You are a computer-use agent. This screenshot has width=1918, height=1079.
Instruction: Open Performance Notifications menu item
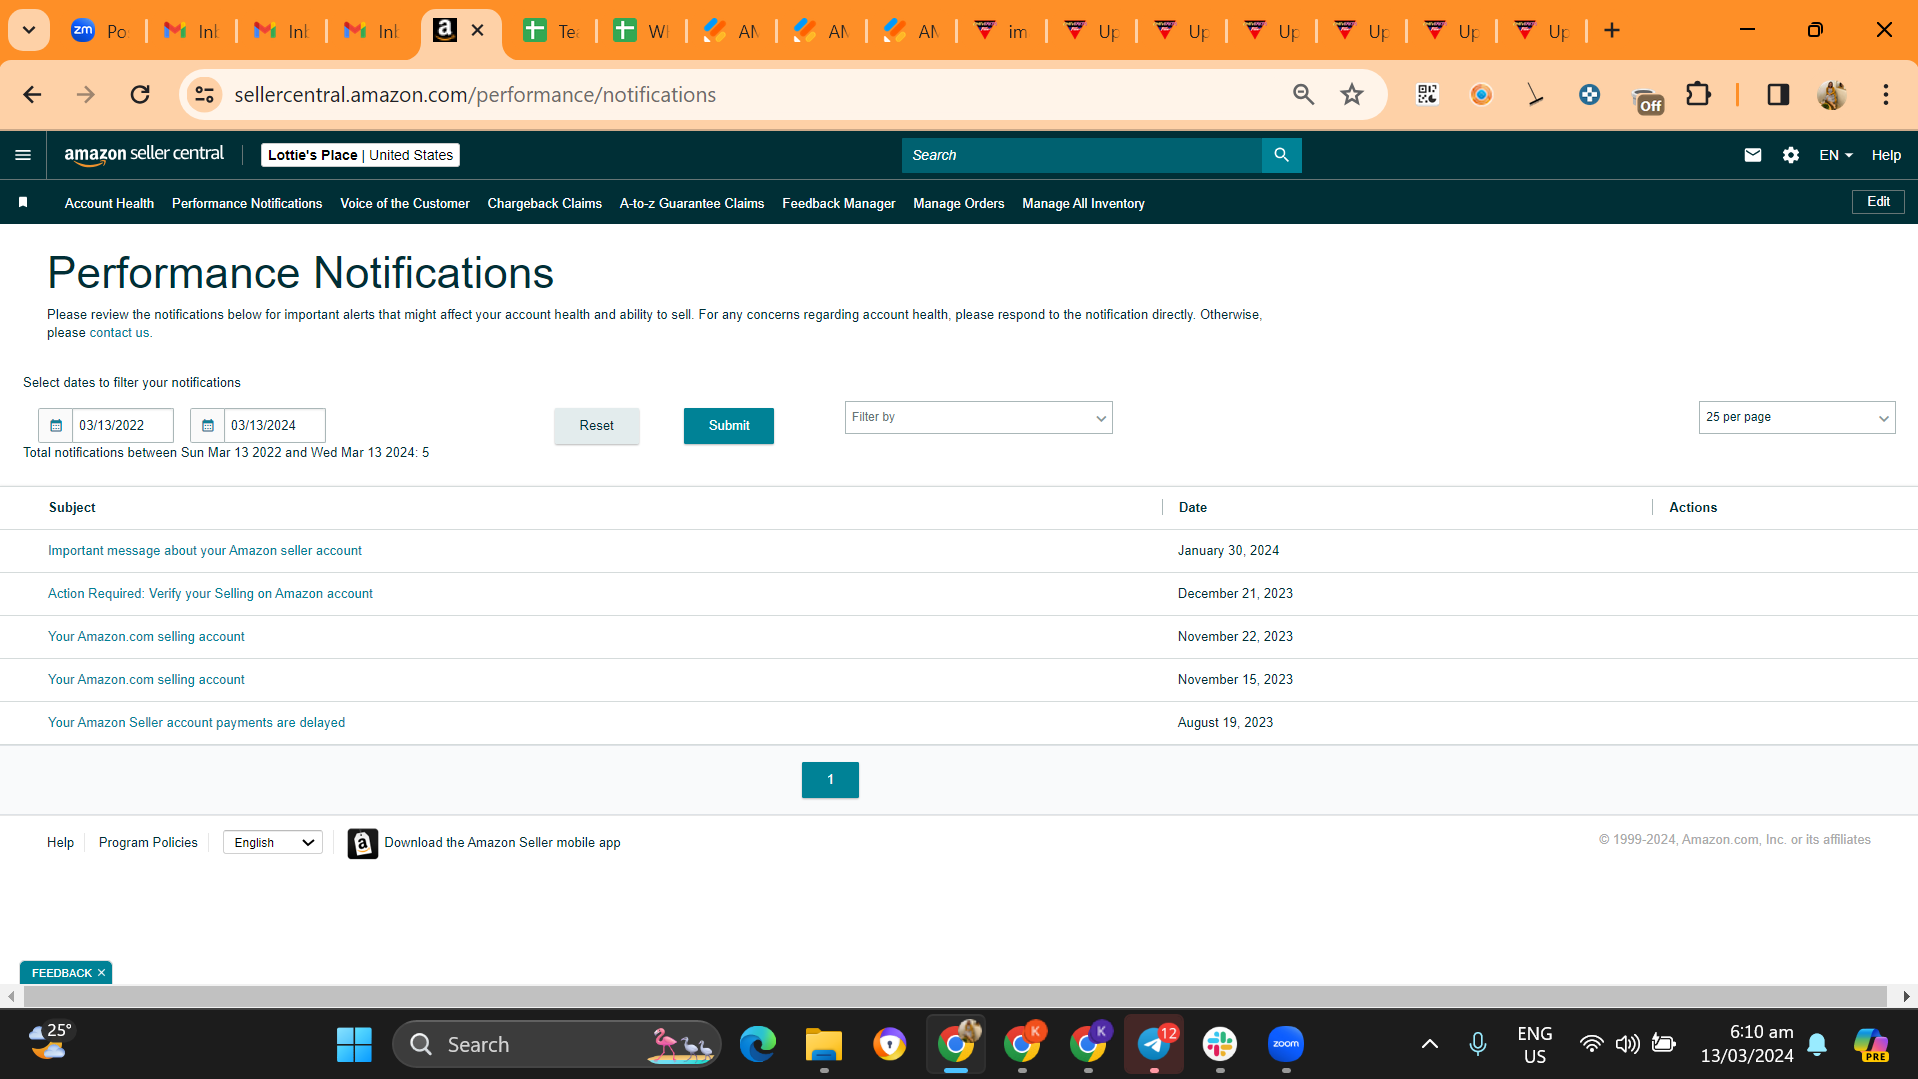[247, 204]
